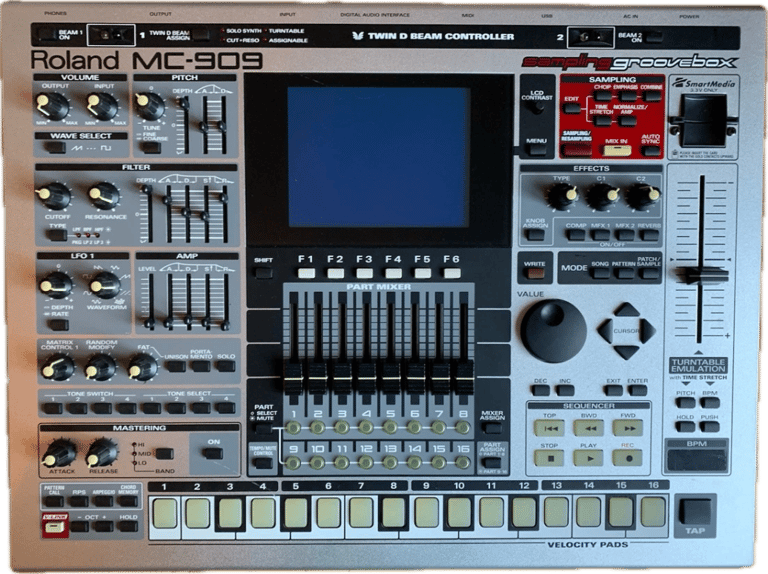Switch the PART ASSIGN button
This screenshot has height=574, width=768.
(x=492, y=462)
